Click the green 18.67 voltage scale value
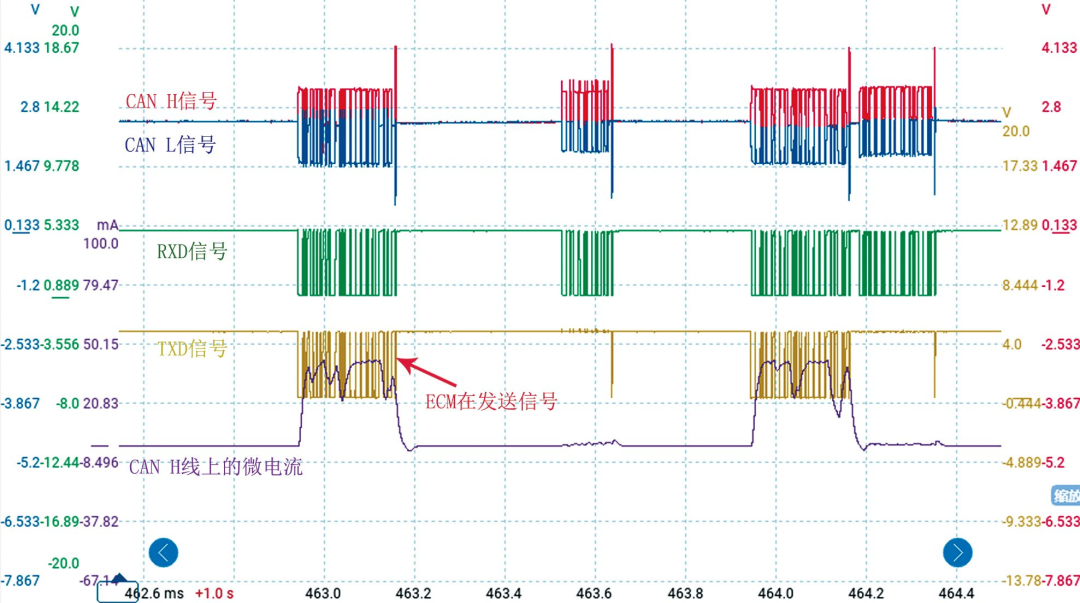This screenshot has height=603, width=1080. [62, 48]
